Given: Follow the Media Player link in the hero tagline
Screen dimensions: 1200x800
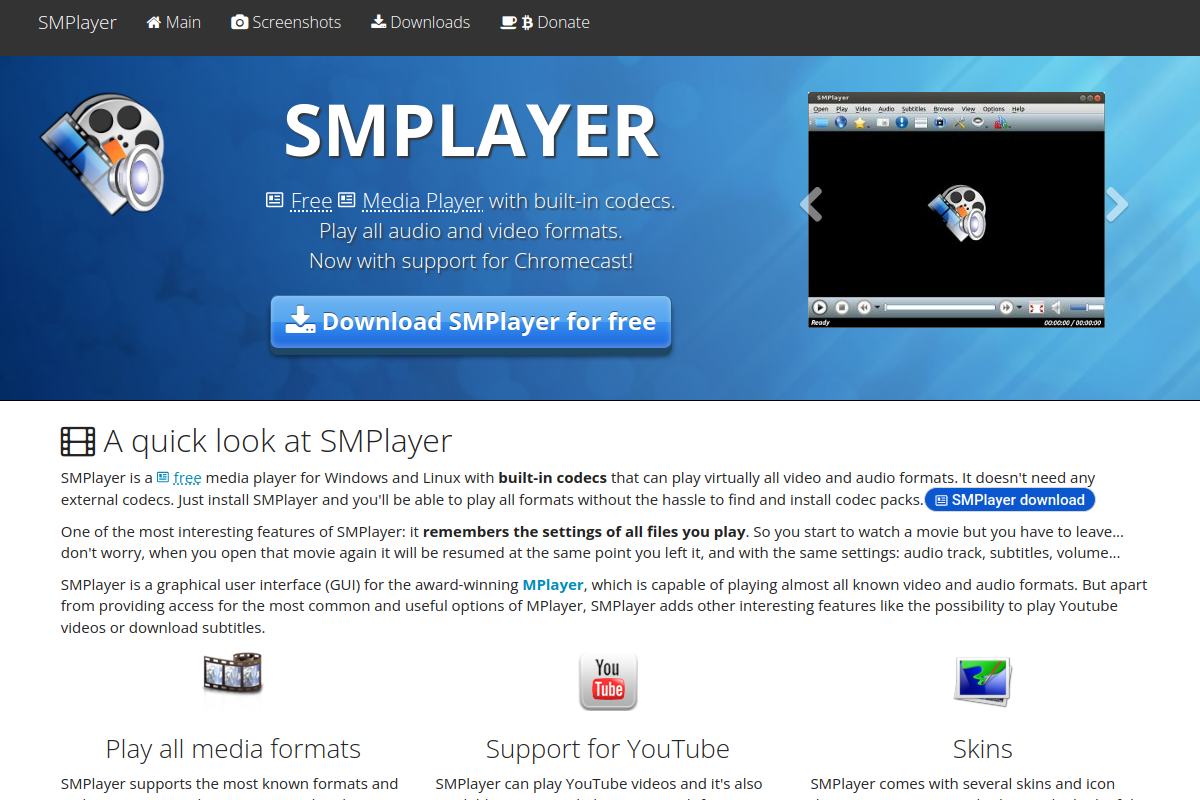Looking at the screenshot, I should click(x=423, y=201).
